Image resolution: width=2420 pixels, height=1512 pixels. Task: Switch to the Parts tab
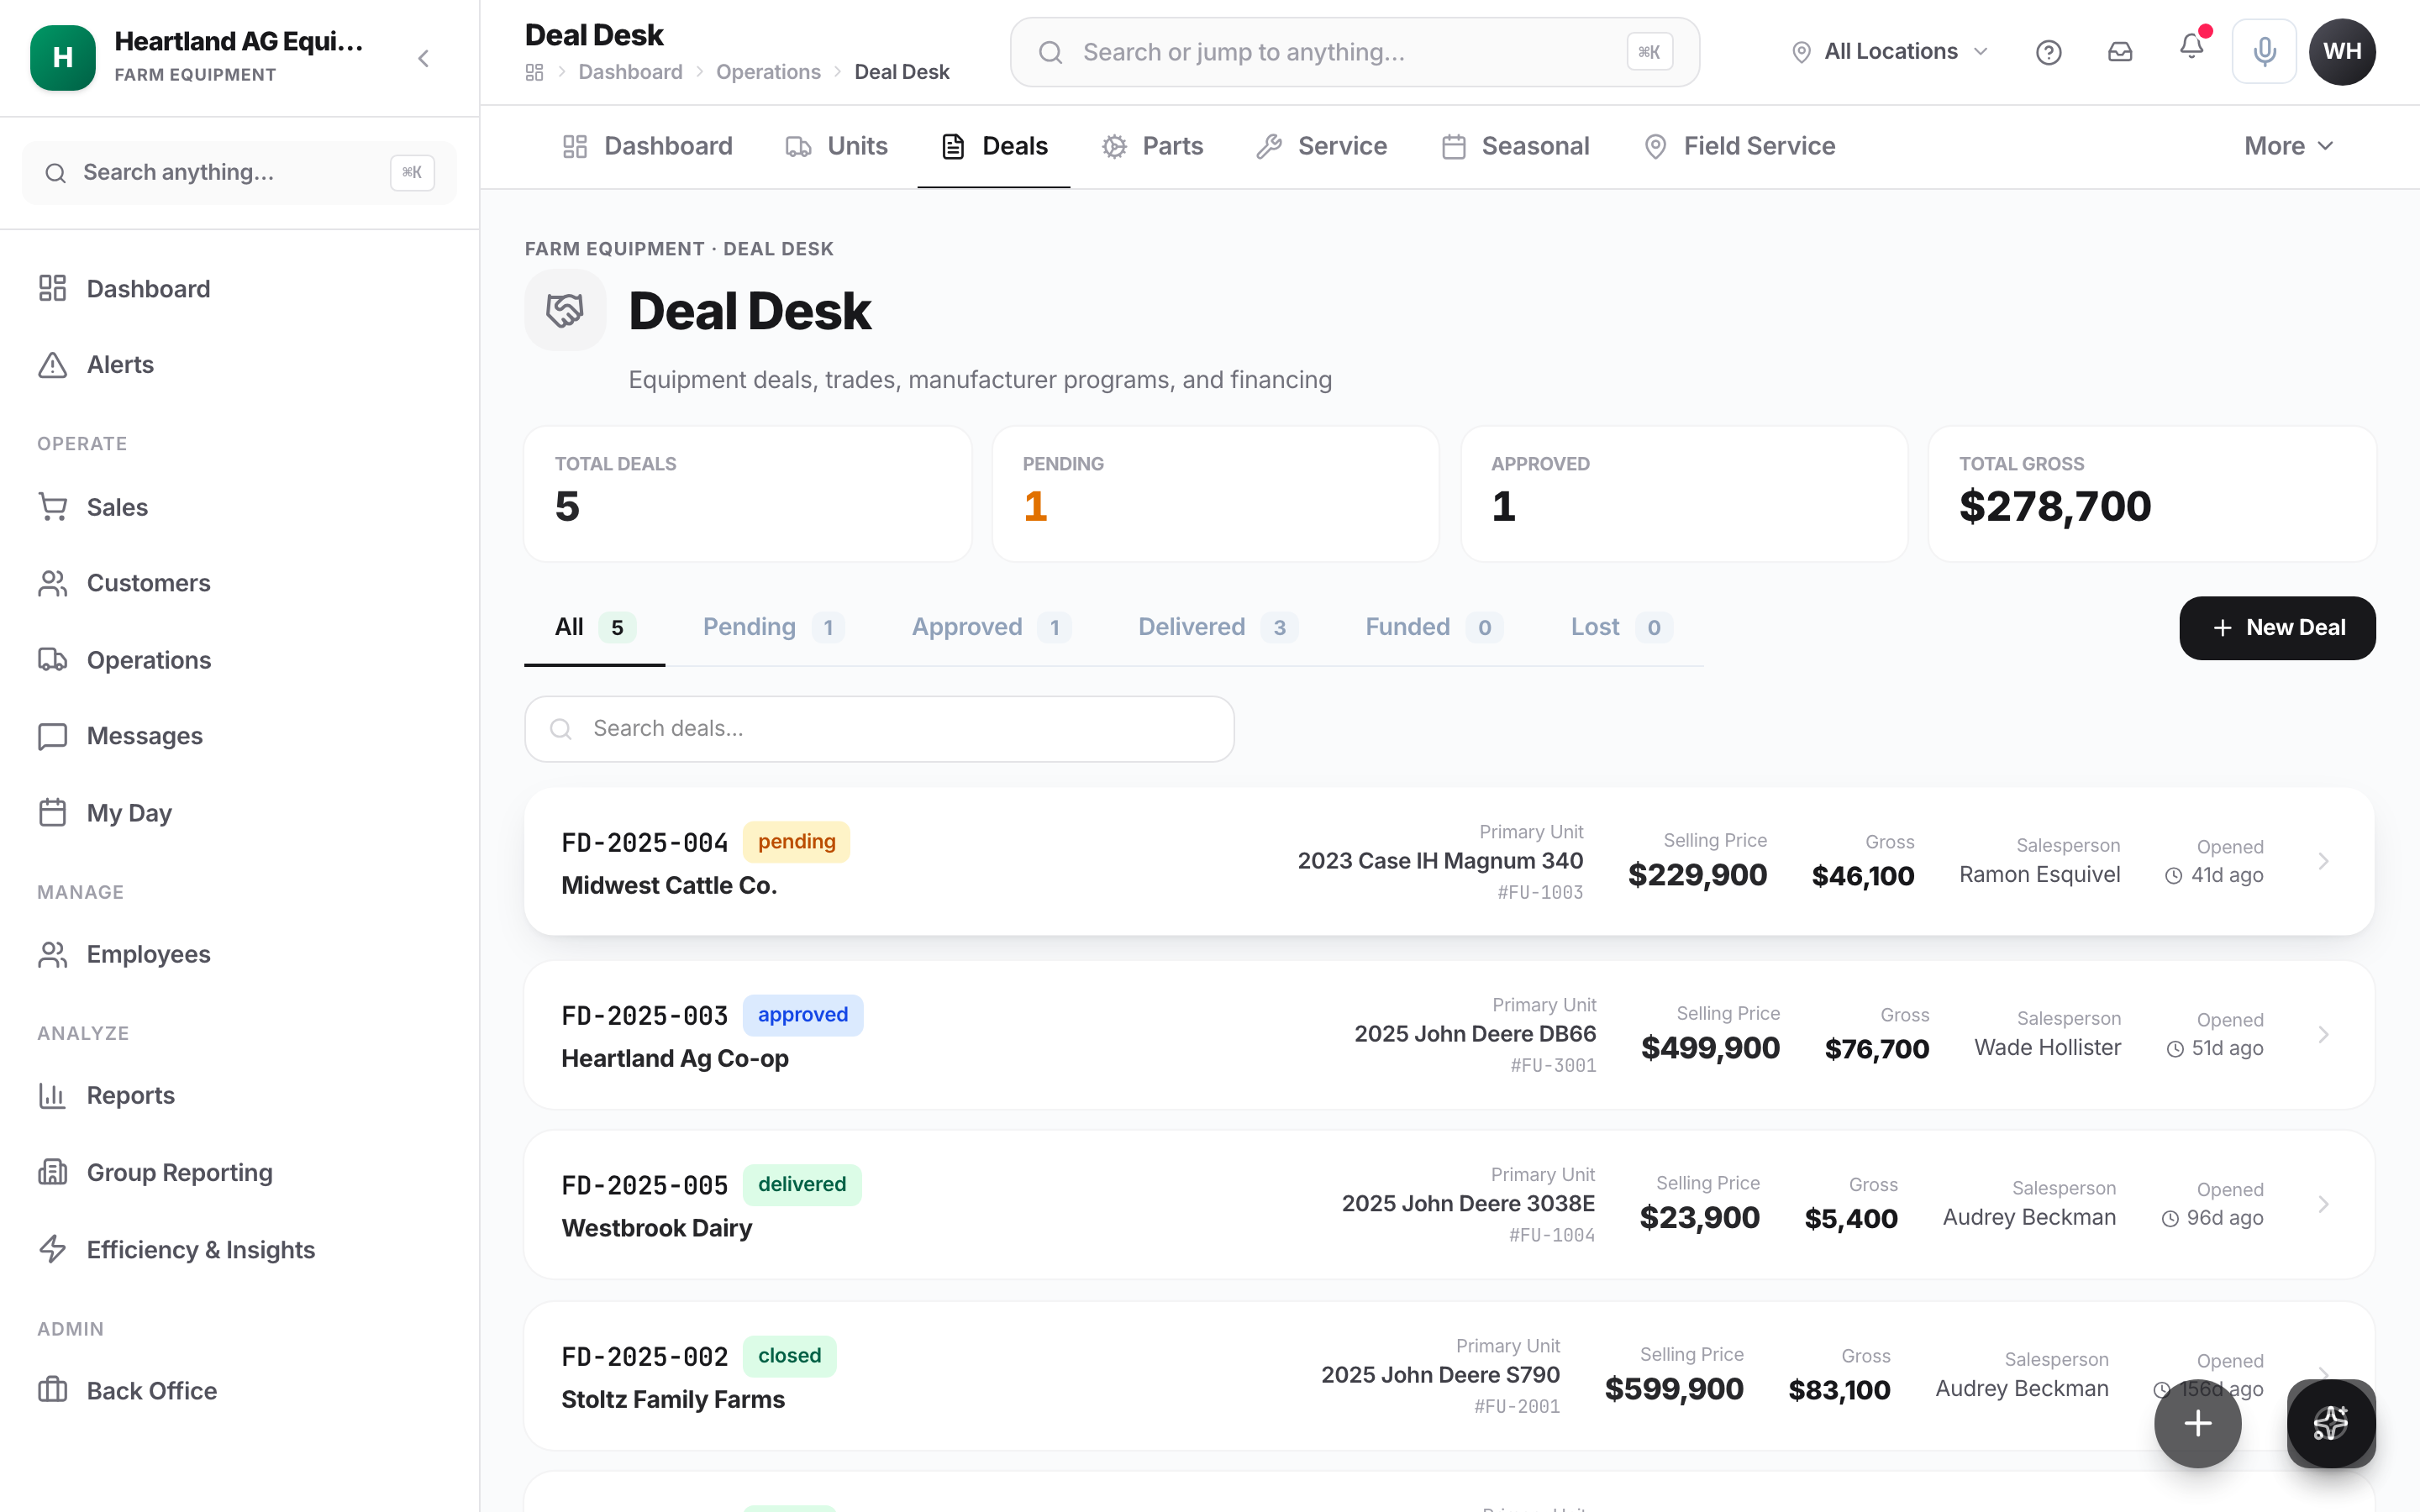coord(1152,146)
